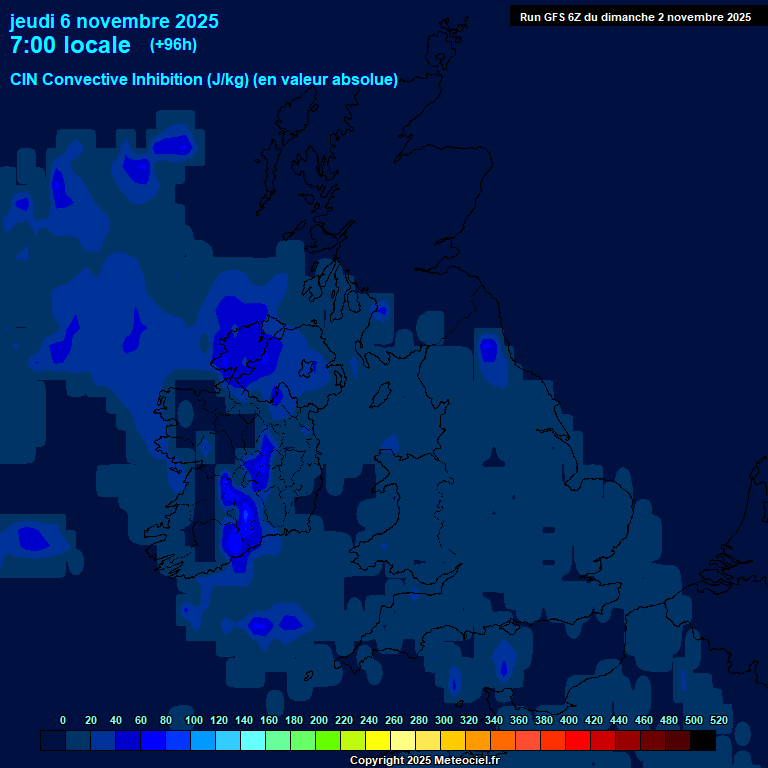The width and height of the screenshot is (768, 768).
Task: Click the 520 value on the legend scale
Action: coord(718,720)
